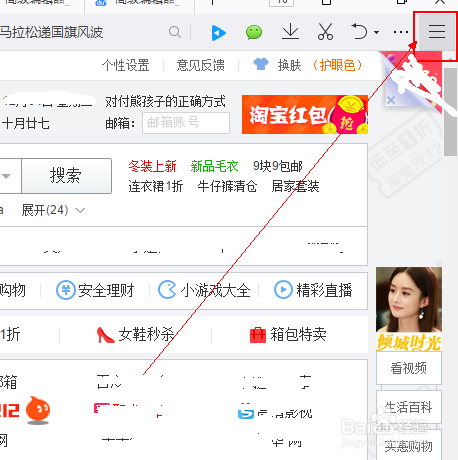Screen dimensions: 458x460
Task: Click the 实惠购物 sidebar button
Action: click(409, 445)
